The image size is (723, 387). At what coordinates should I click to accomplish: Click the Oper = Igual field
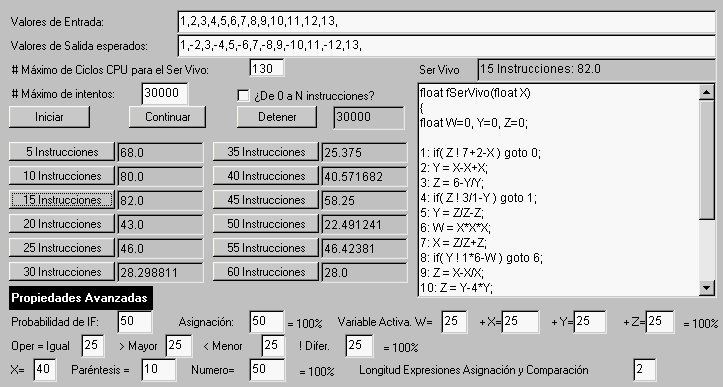93,345
